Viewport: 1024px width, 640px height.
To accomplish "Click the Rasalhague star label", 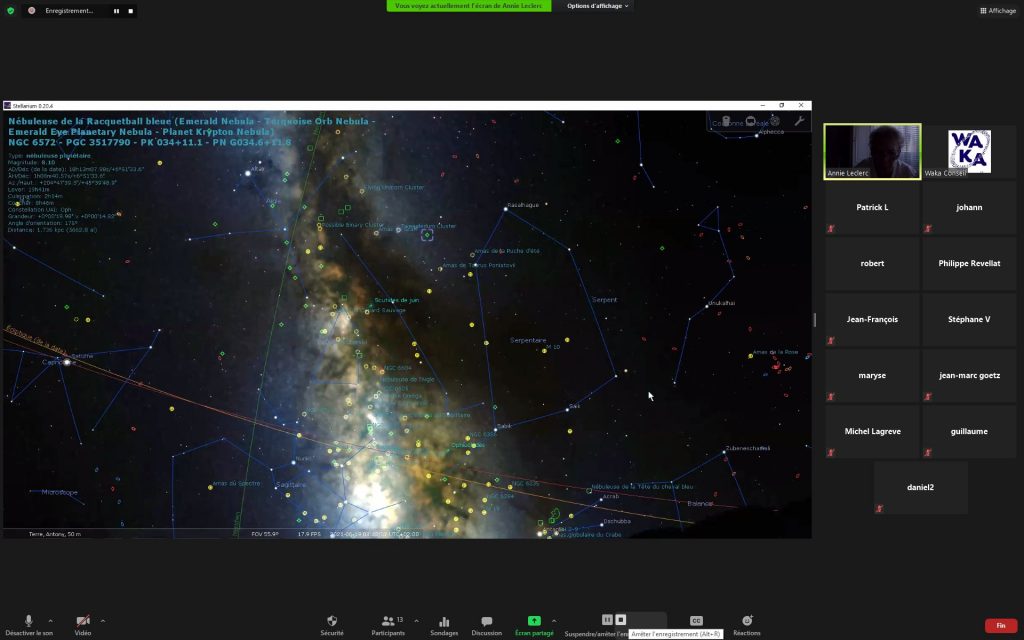I will [x=523, y=205].
